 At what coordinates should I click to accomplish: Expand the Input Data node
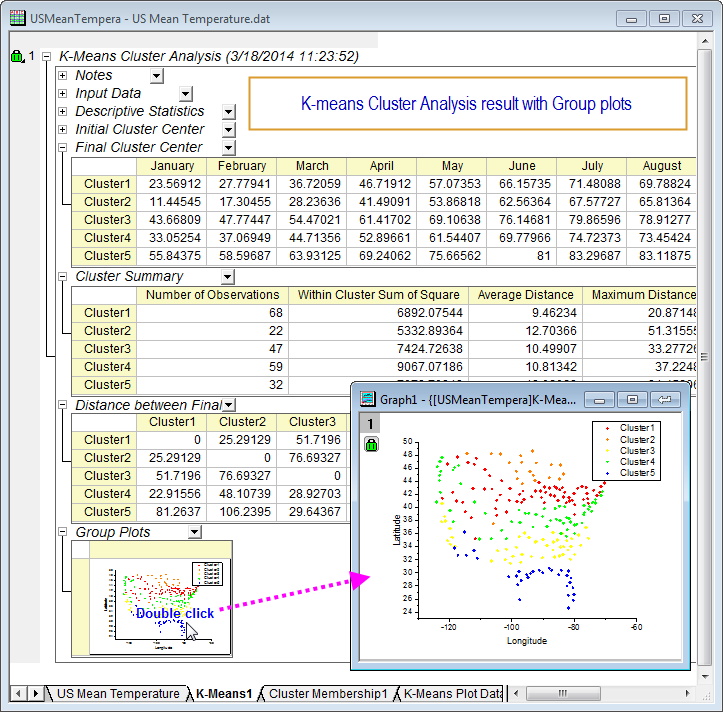[x=63, y=94]
